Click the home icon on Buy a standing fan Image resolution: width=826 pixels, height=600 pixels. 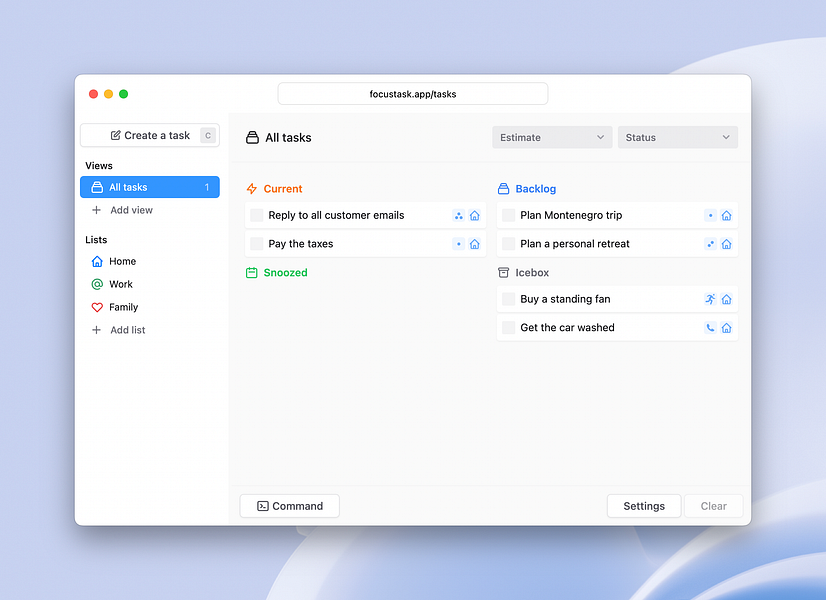coord(726,299)
